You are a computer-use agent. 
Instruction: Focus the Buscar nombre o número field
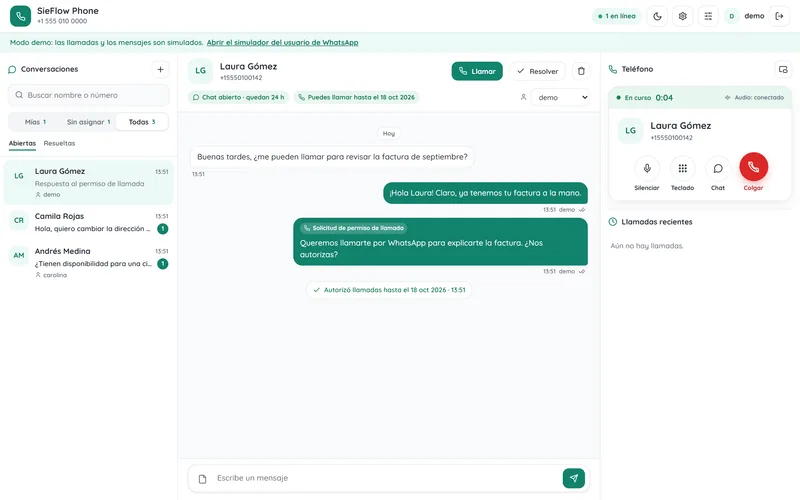pos(88,95)
